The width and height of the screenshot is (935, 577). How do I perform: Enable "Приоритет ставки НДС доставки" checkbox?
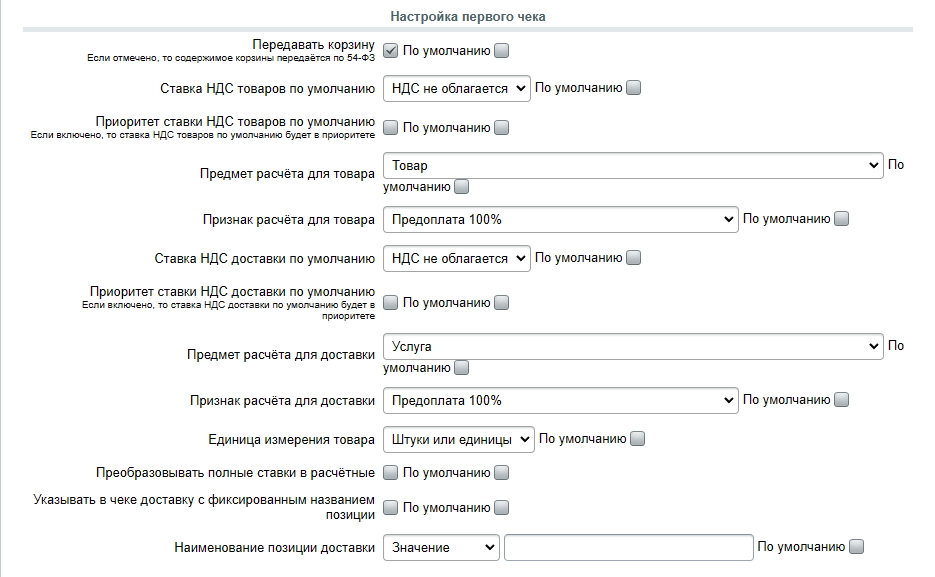pyautogui.click(x=391, y=302)
